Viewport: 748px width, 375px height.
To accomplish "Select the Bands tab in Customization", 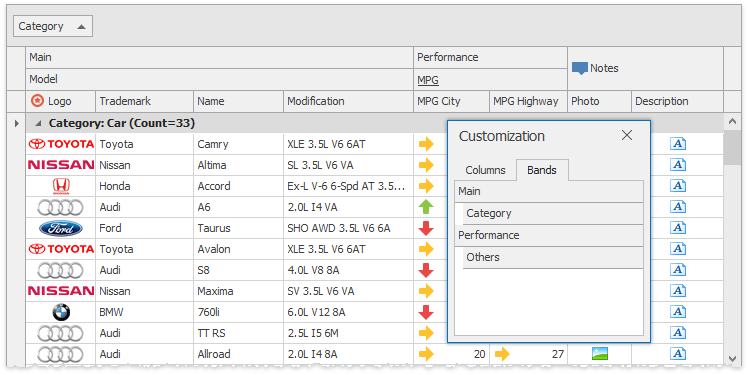I will pos(542,170).
